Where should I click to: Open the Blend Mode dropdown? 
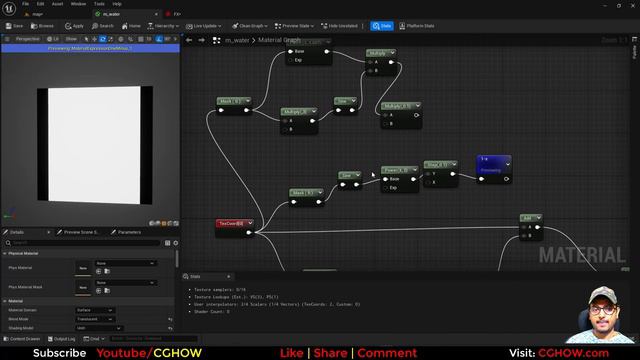(x=95, y=319)
